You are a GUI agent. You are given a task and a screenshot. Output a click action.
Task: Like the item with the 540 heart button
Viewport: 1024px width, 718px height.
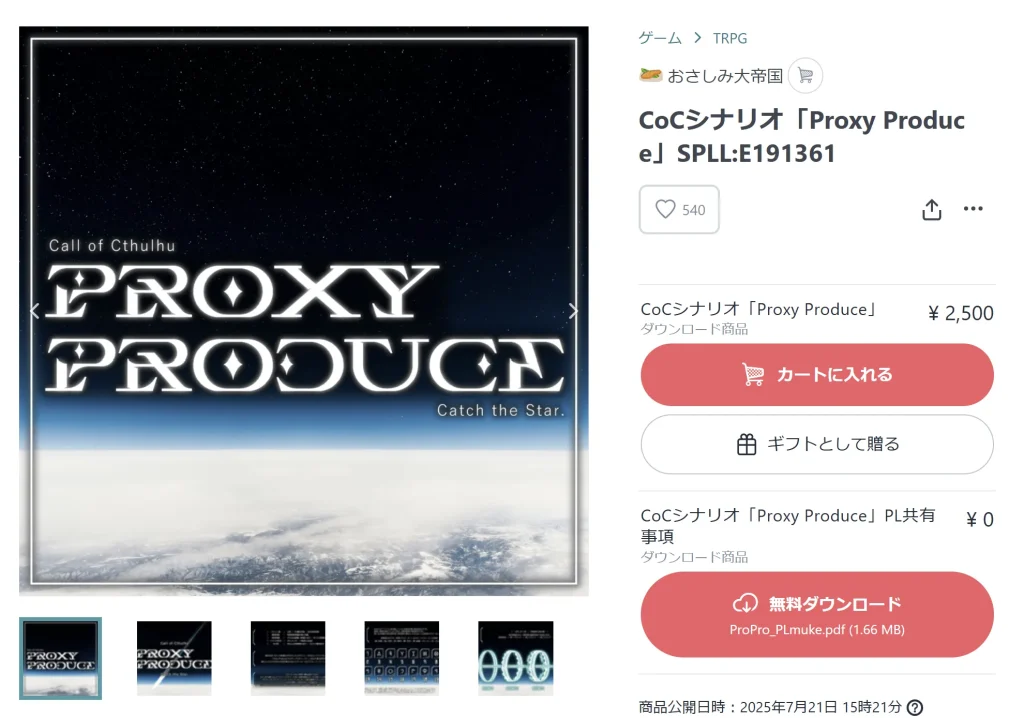(x=679, y=210)
